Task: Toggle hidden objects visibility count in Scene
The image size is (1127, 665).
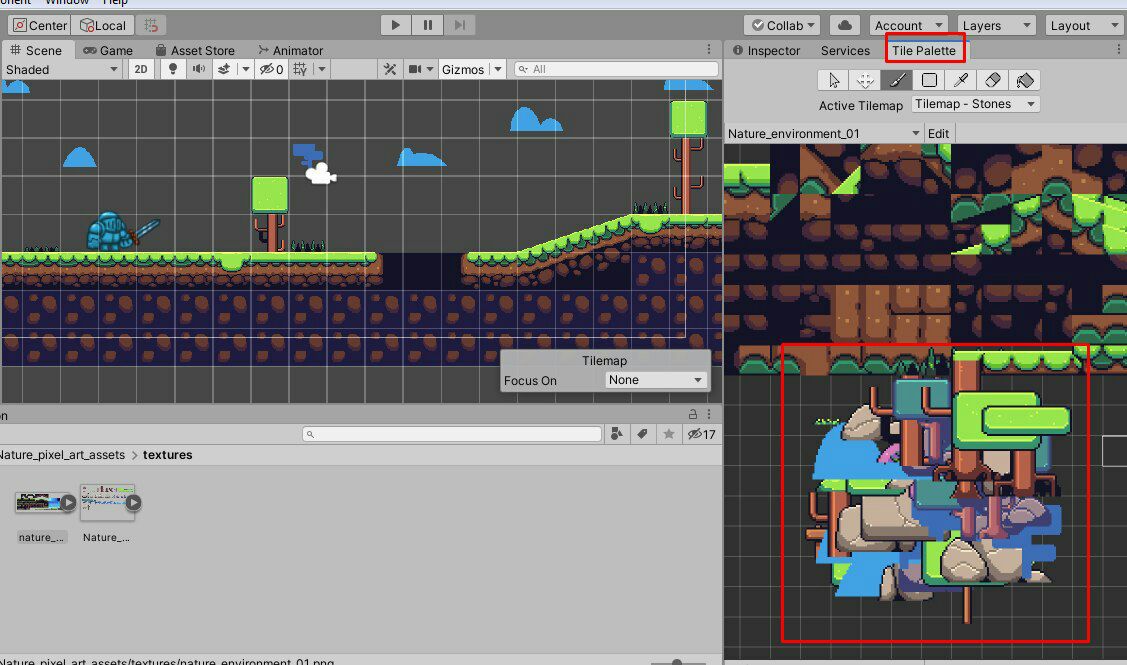Action: coord(272,69)
